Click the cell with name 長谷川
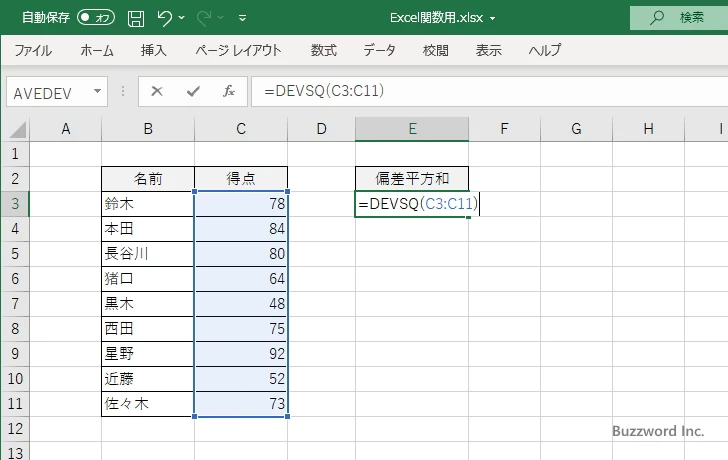The image size is (728, 460). [x=148, y=254]
